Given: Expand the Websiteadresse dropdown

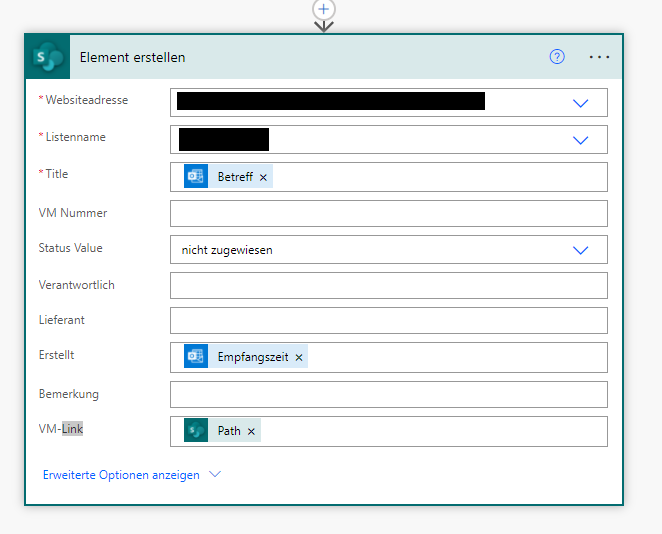Looking at the screenshot, I should click(x=581, y=103).
